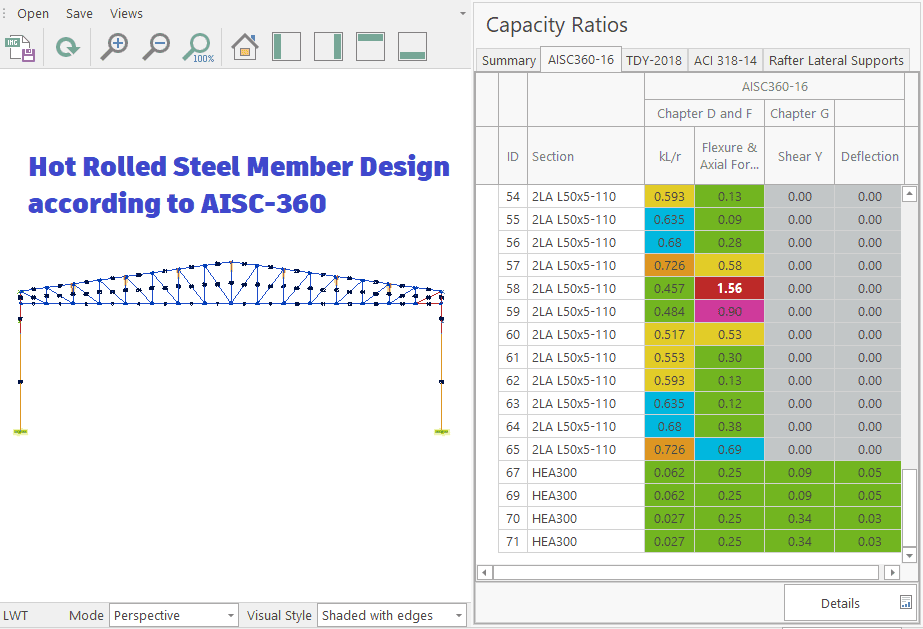923x629 pixels.
Task: Click the refresh view icon
Action: point(67,47)
